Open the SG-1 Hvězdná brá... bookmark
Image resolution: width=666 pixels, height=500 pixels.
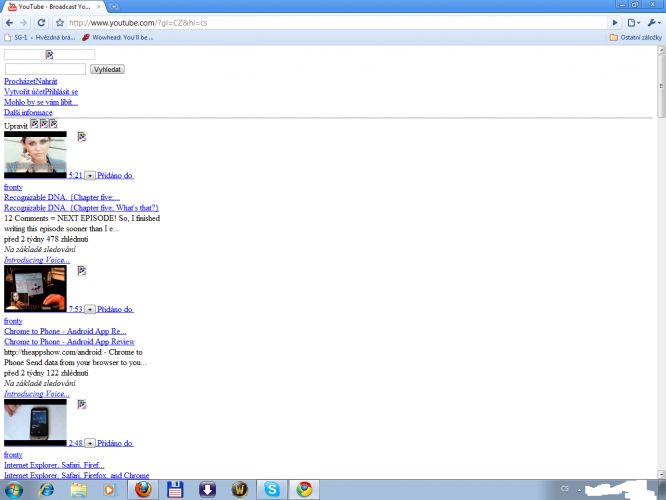pos(40,37)
